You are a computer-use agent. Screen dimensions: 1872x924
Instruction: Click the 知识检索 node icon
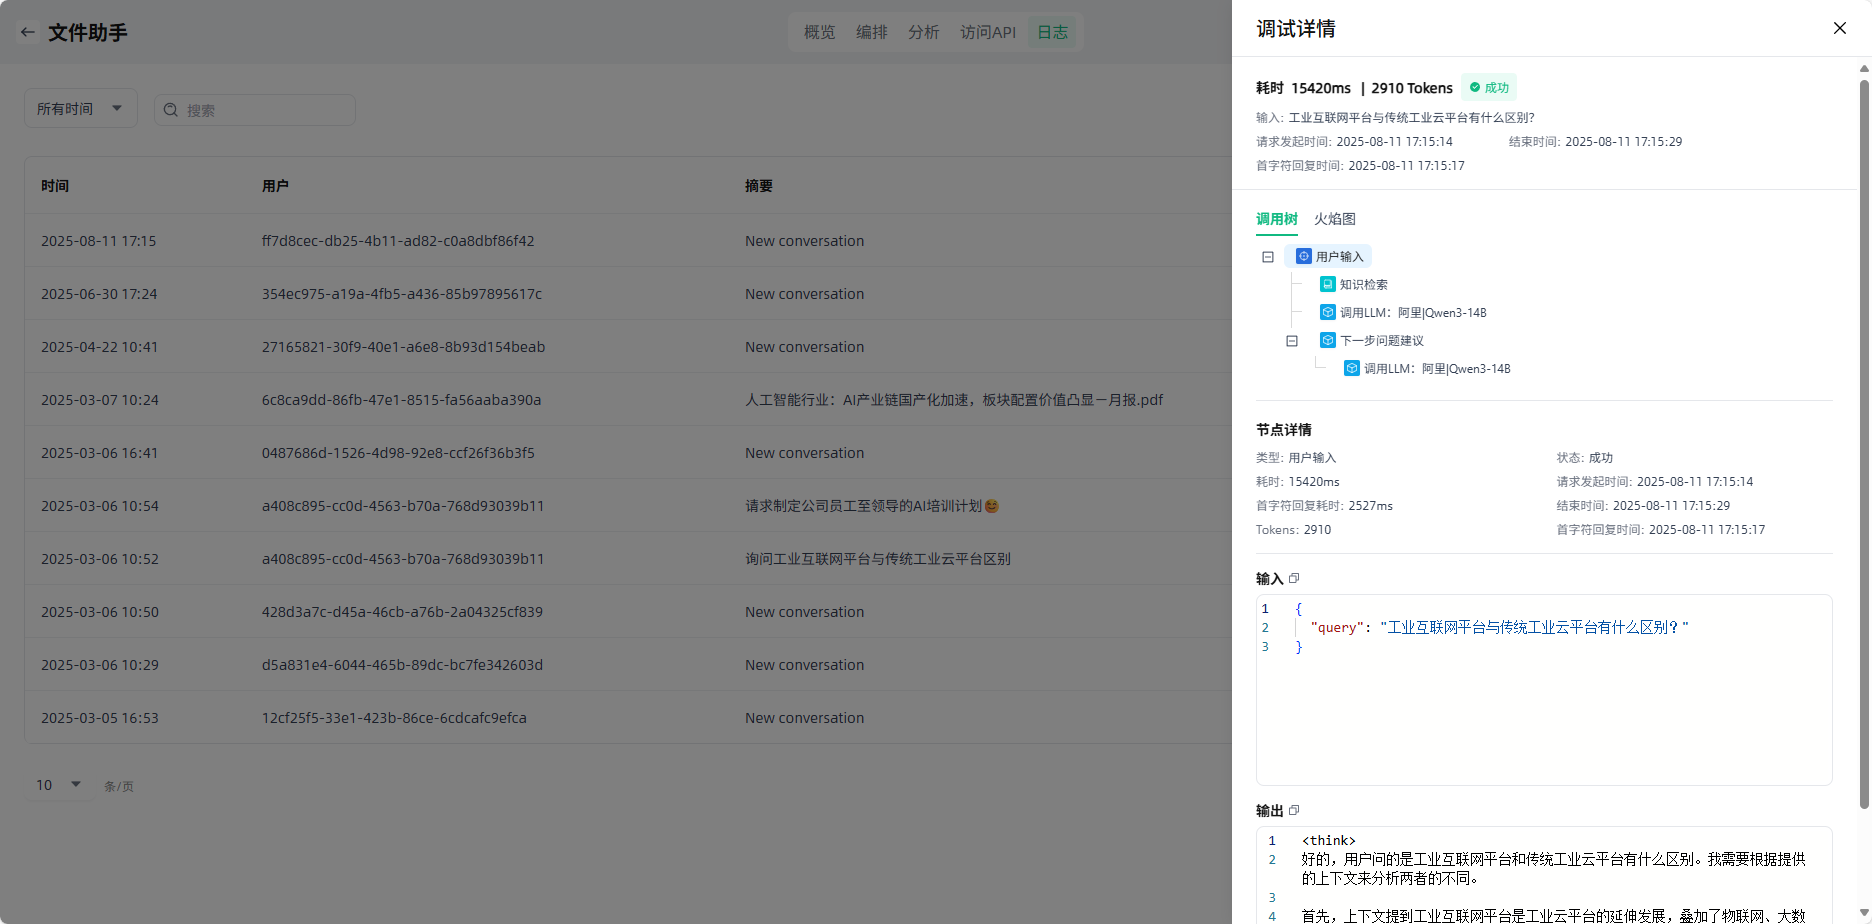(x=1328, y=284)
